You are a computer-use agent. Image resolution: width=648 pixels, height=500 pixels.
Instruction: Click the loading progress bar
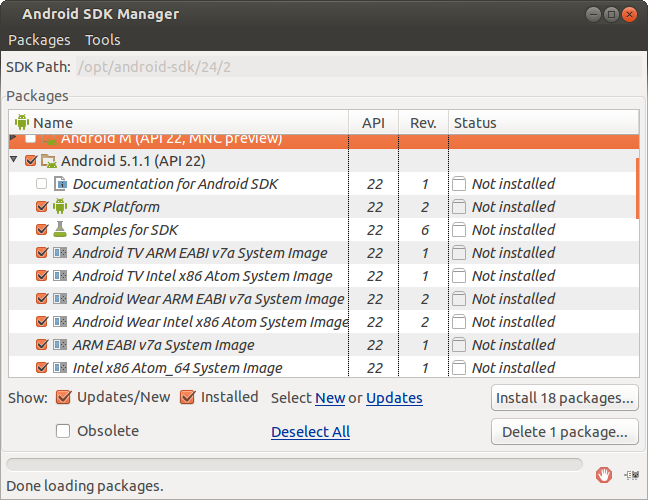pyautogui.click(x=294, y=464)
